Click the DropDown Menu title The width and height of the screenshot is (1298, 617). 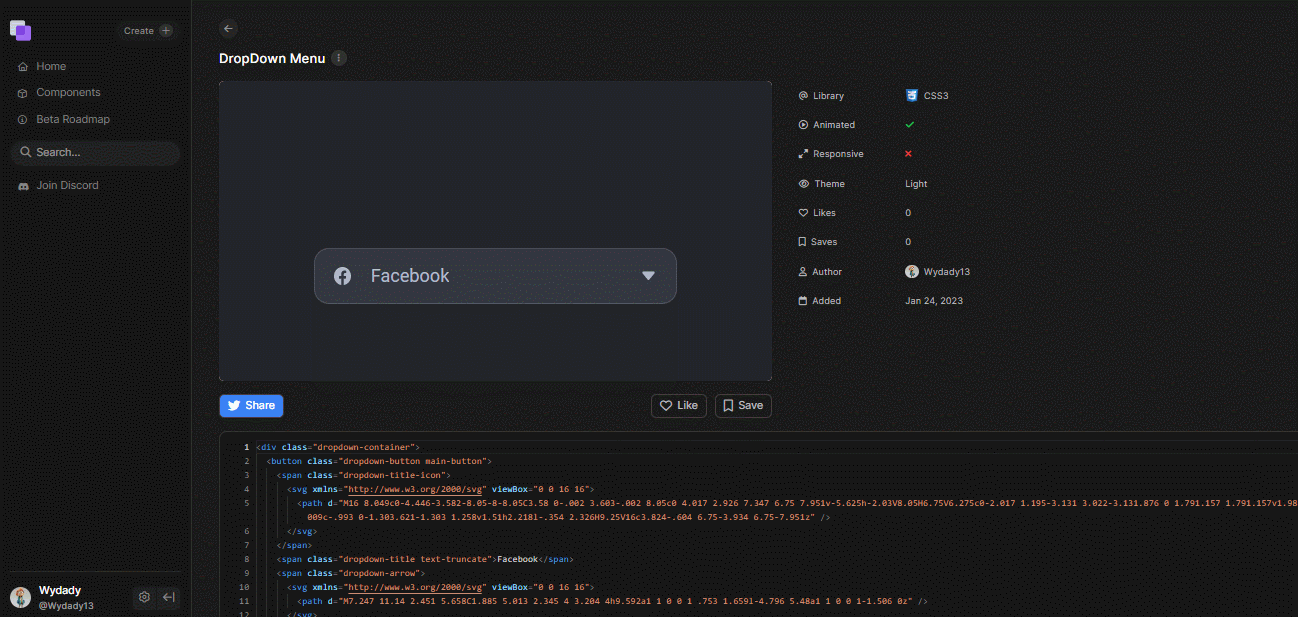pos(272,58)
